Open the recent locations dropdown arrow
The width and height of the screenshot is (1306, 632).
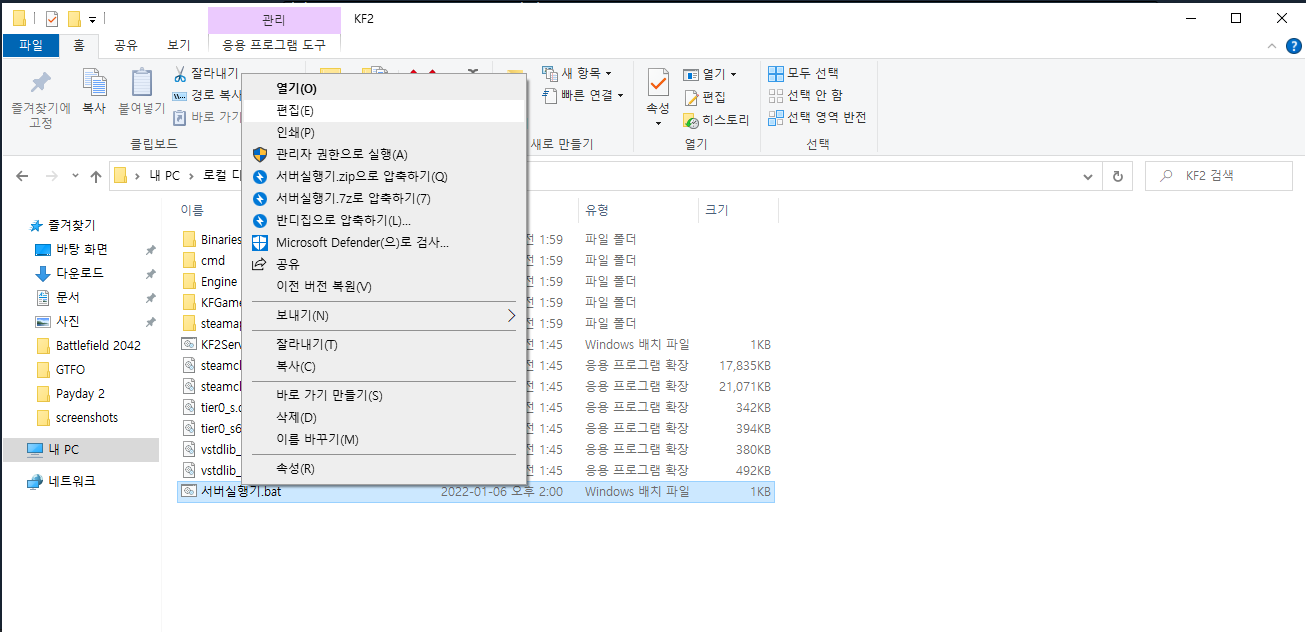[x=75, y=176]
